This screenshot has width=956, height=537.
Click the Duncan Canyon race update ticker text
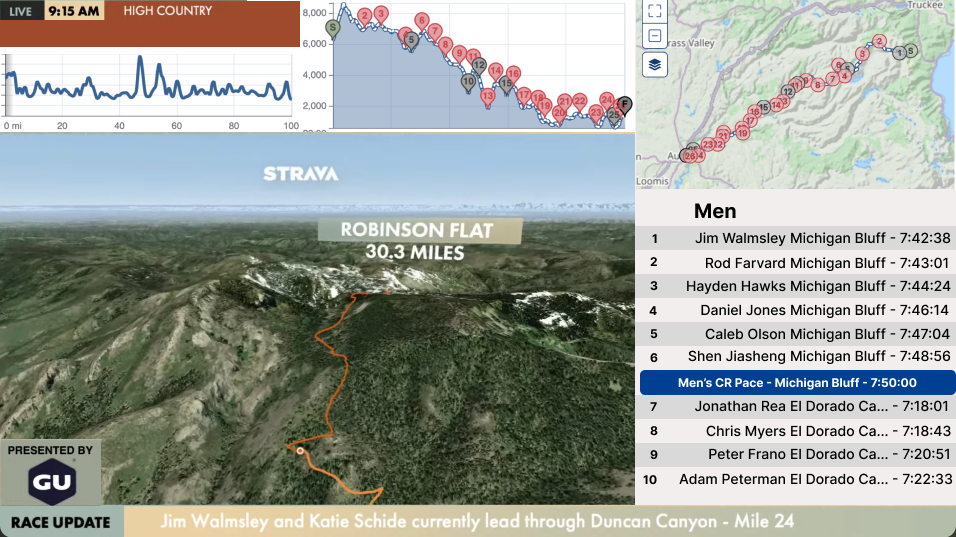pyautogui.click(x=477, y=522)
